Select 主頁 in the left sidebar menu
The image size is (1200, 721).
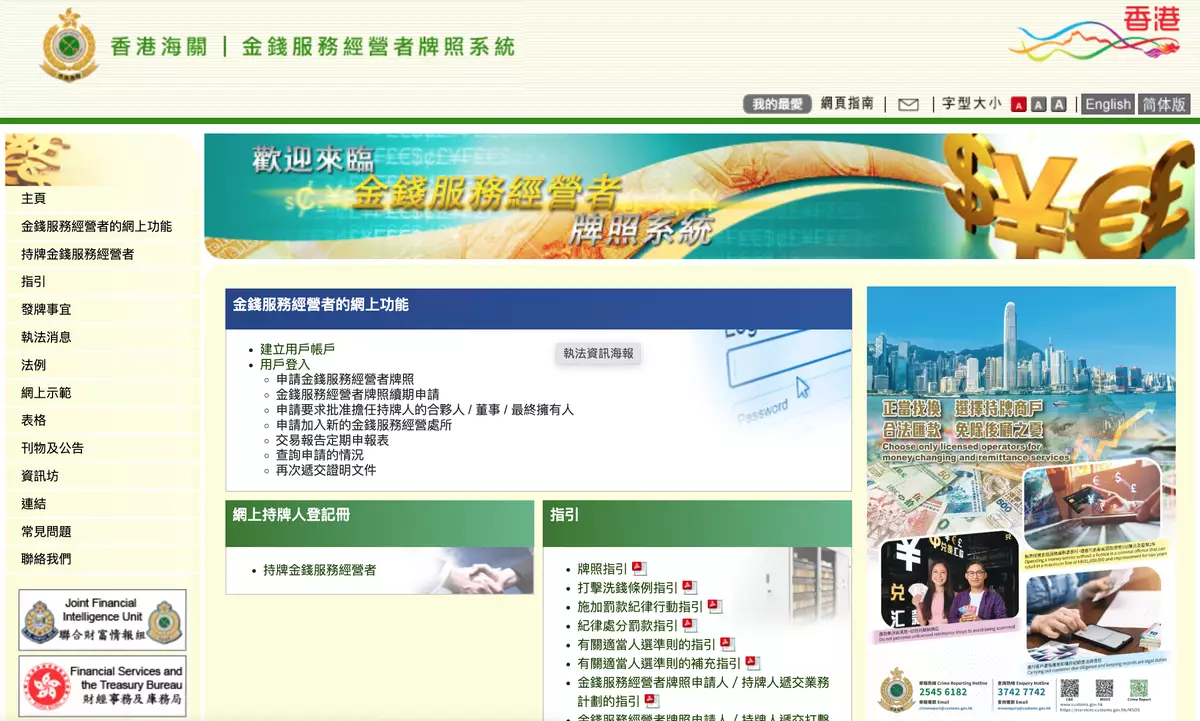[x=34, y=199]
